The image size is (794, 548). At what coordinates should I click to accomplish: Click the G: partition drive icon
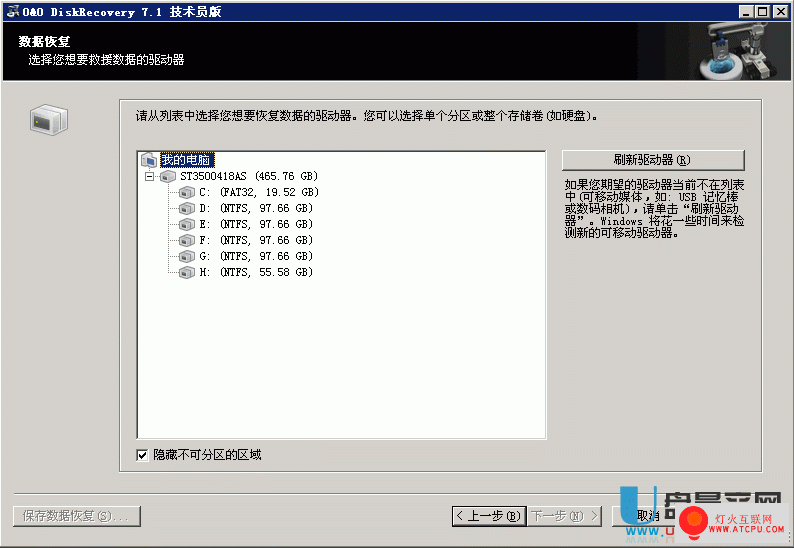tap(187, 256)
